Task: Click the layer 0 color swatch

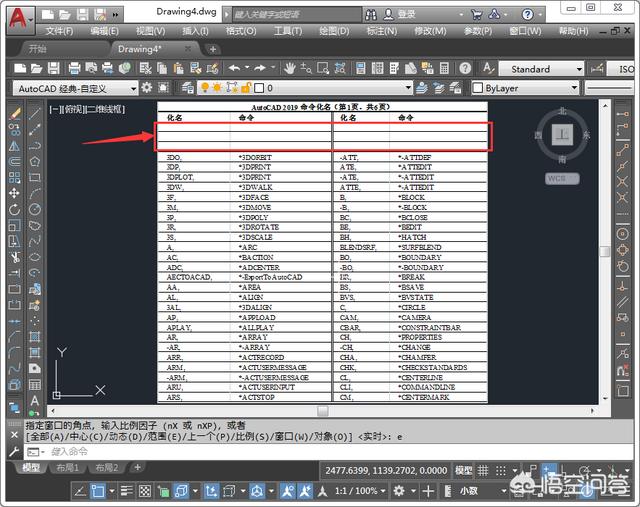Action: coord(259,88)
